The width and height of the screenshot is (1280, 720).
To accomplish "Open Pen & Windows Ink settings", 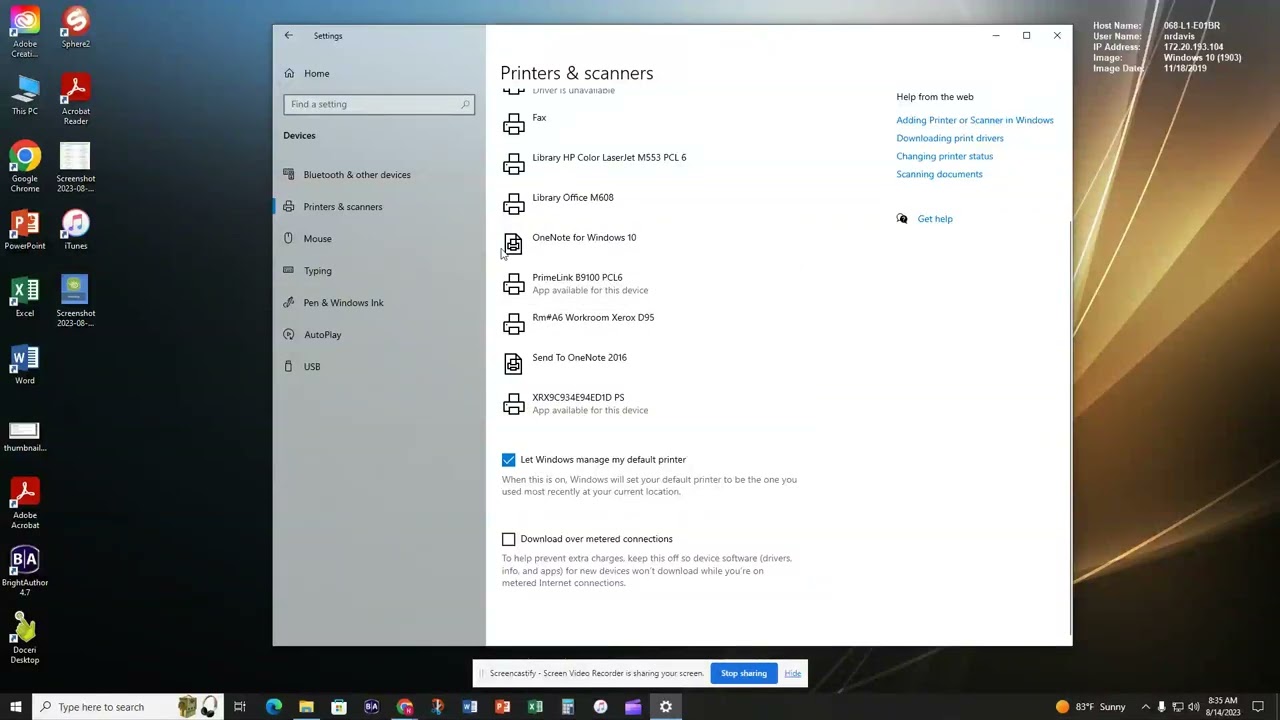I will click(x=378, y=303).
